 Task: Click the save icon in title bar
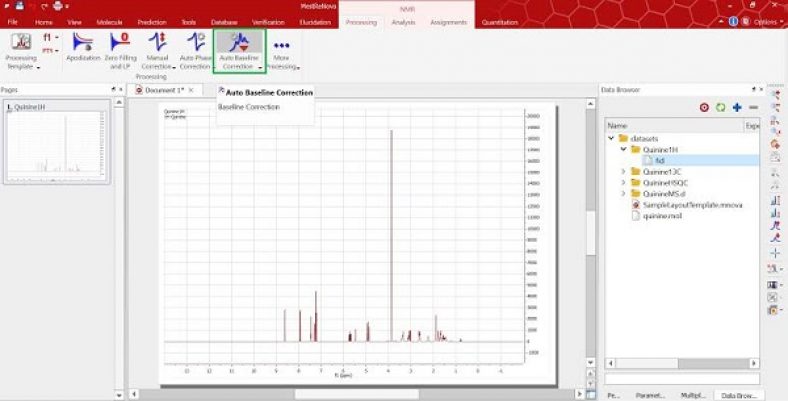point(20,7)
